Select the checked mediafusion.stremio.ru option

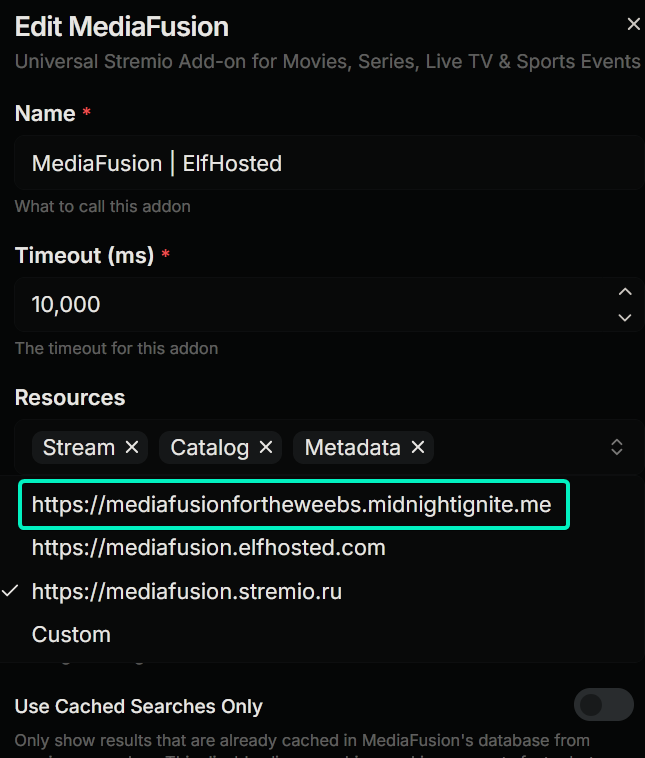tap(187, 591)
